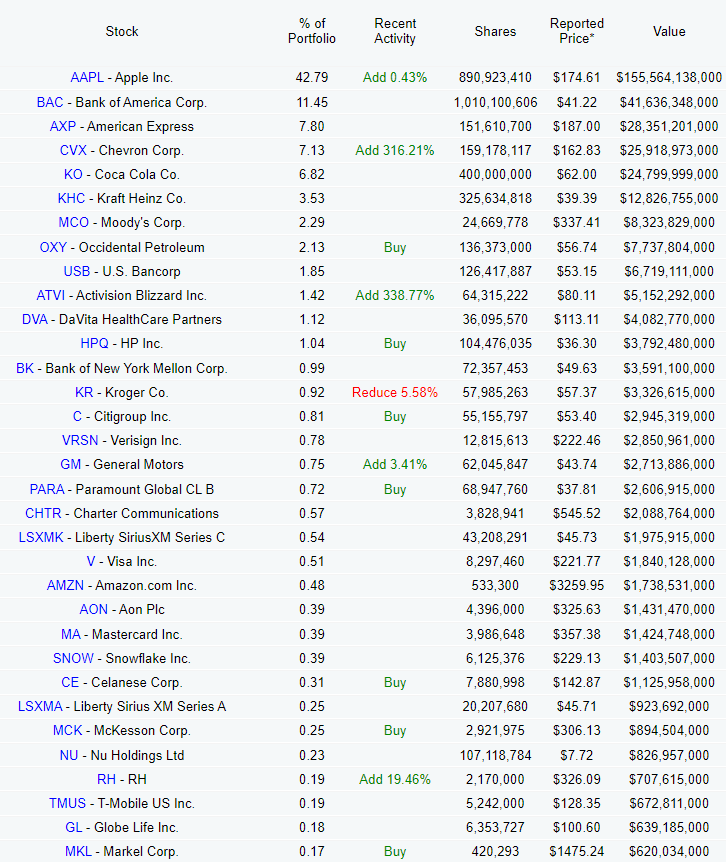This screenshot has width=726, height=862.
Task: Click the AON ticker link
Action: point(93,610)
